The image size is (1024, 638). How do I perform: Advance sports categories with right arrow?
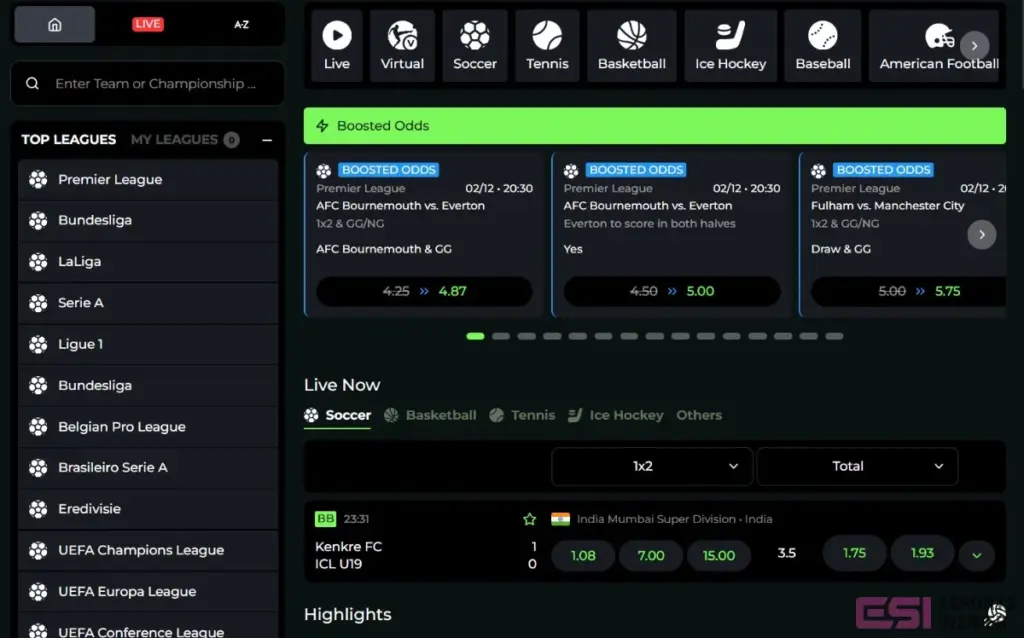tap(974, 46)
